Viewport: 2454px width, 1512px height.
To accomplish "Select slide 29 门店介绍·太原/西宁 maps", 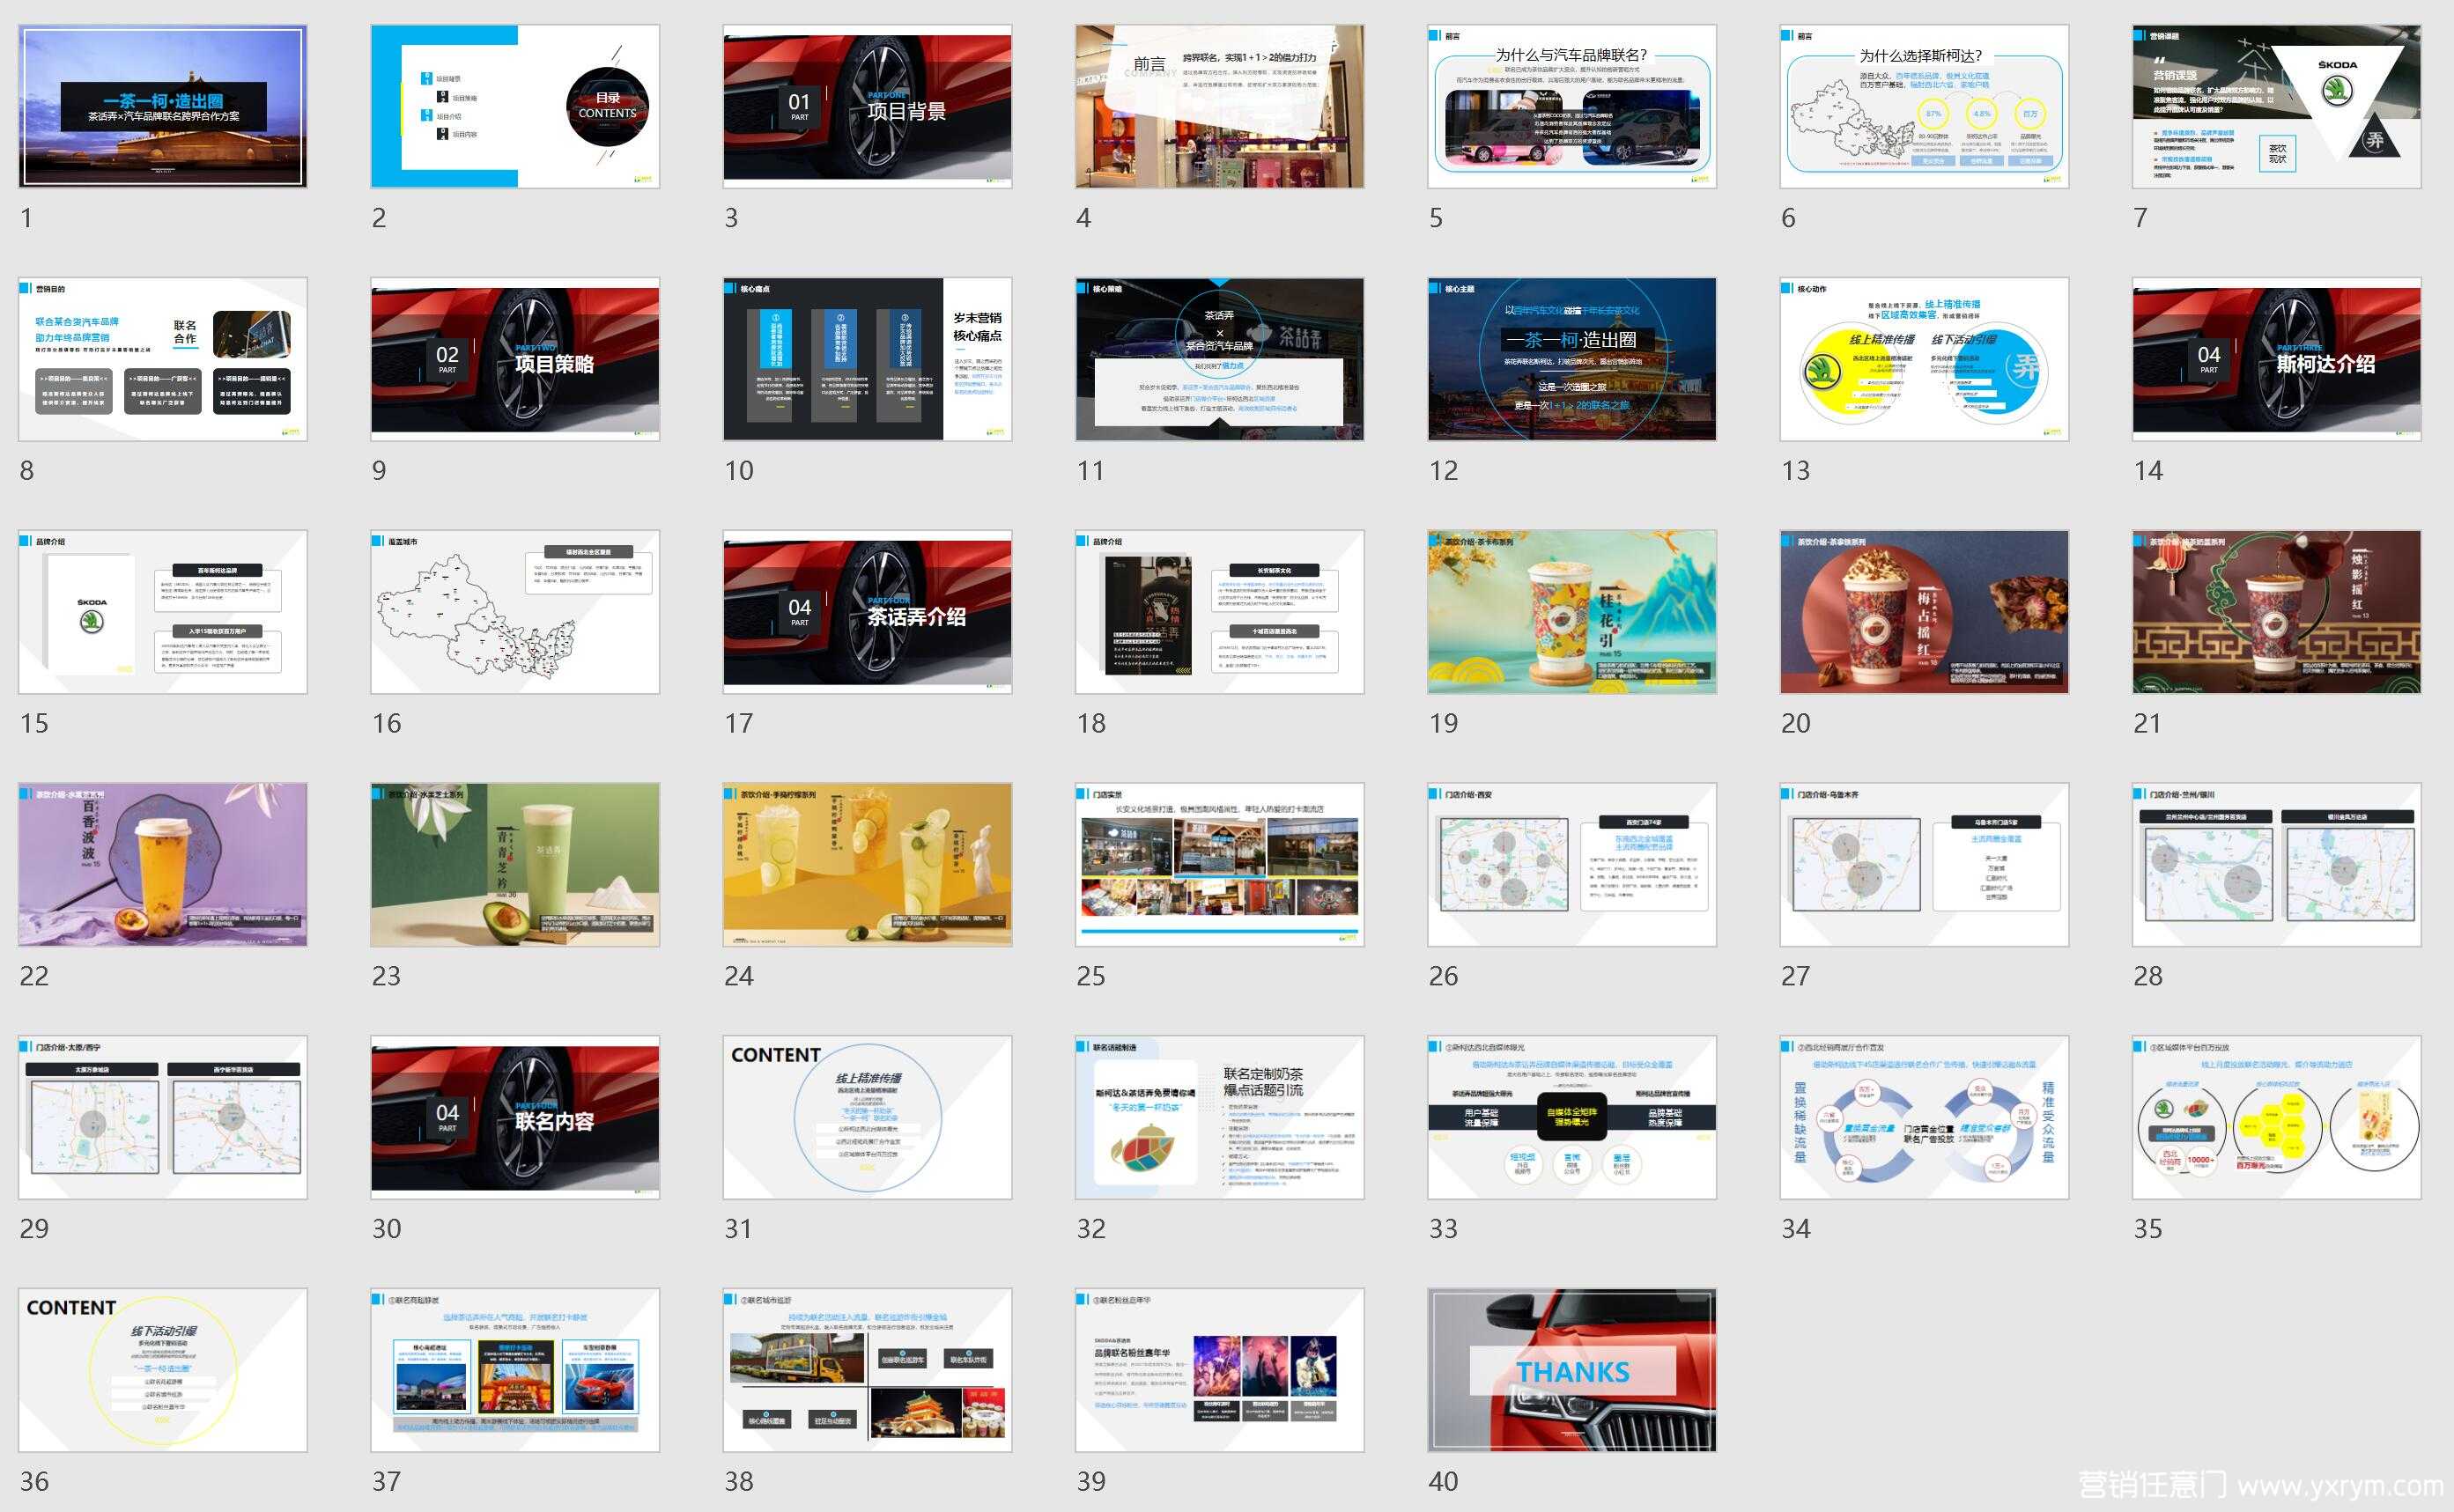I will click(x=163, y=1118).
